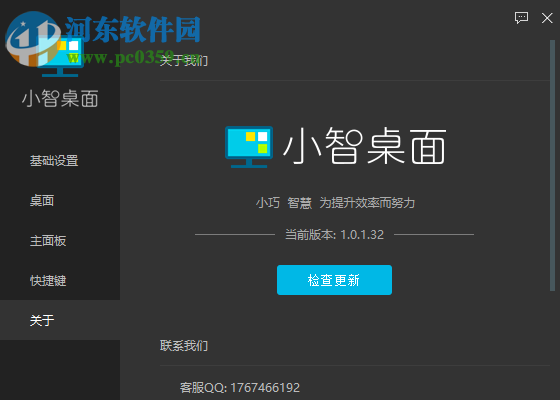Viewport: 560px width, 400px height.
Task: Click the large 小智桌面 title text
Action: point(365,146)
